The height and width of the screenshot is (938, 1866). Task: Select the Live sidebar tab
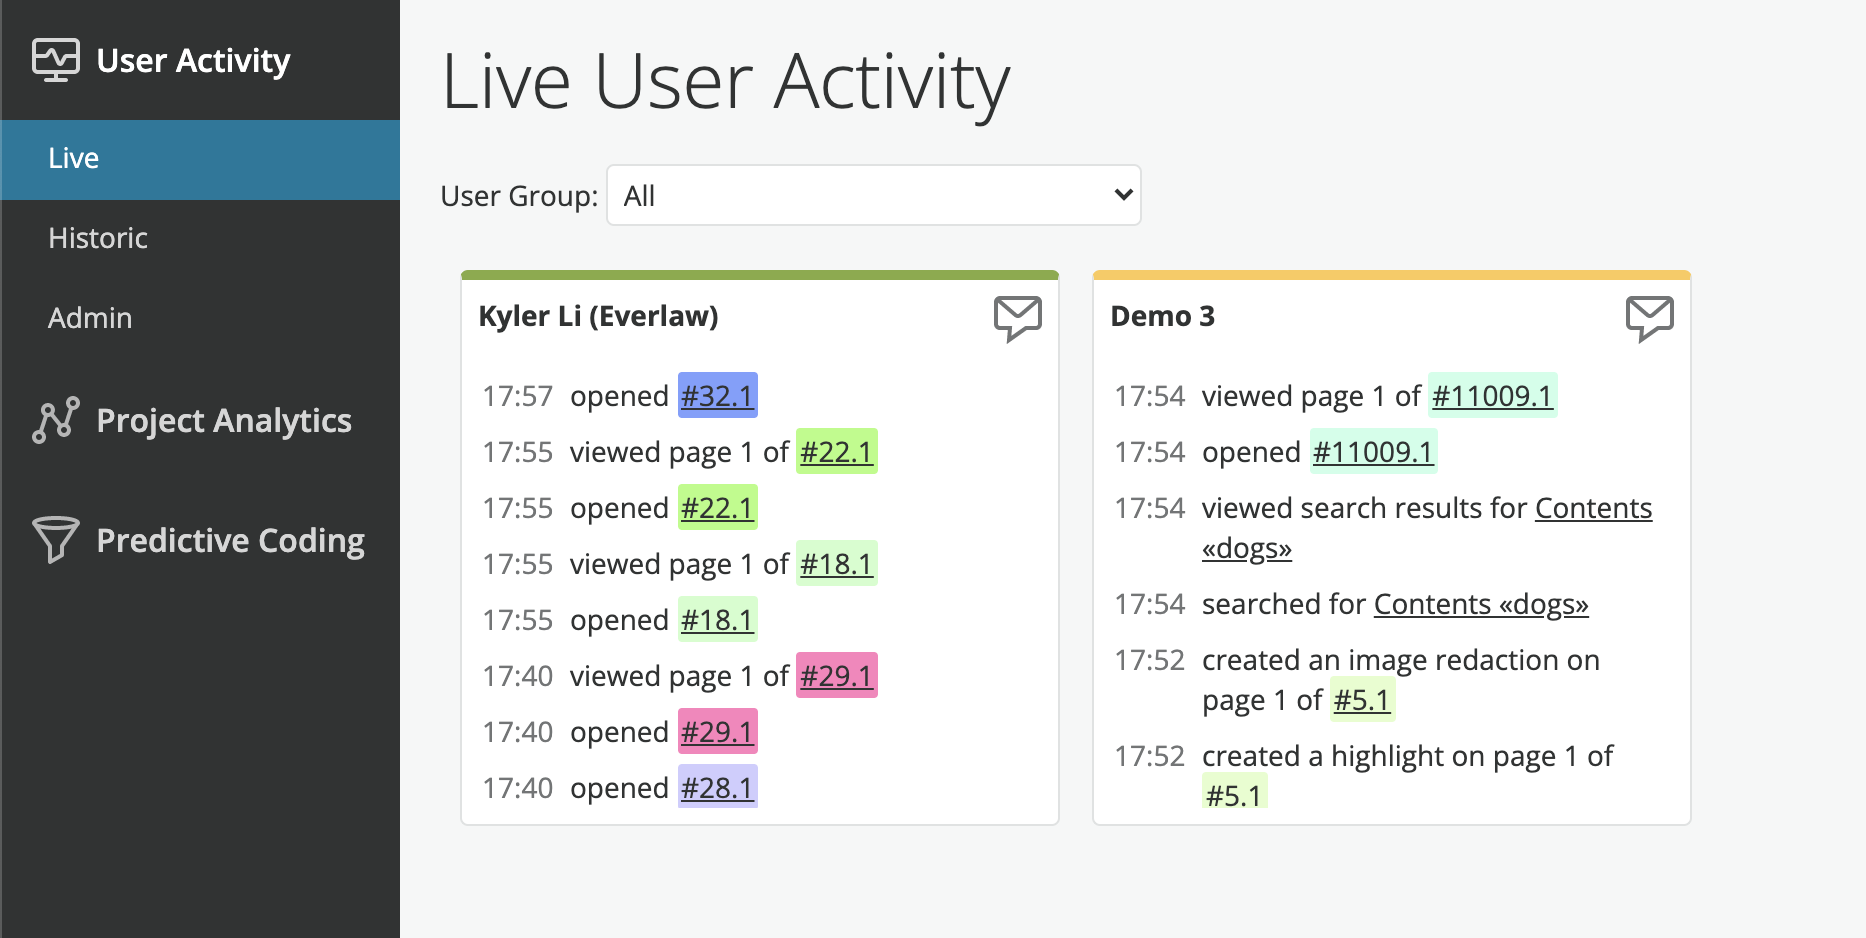200,159
